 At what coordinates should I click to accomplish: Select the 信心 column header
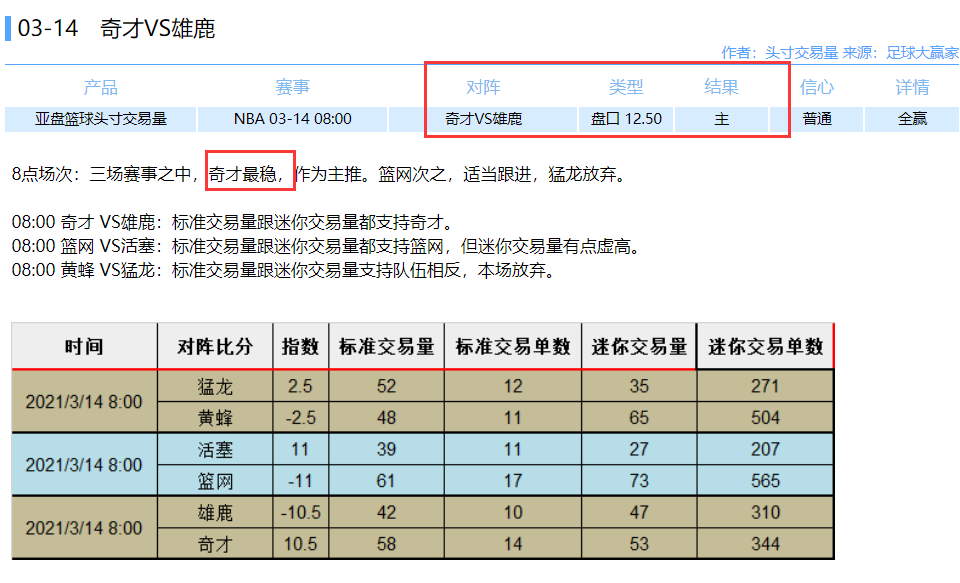coord(817,87)
